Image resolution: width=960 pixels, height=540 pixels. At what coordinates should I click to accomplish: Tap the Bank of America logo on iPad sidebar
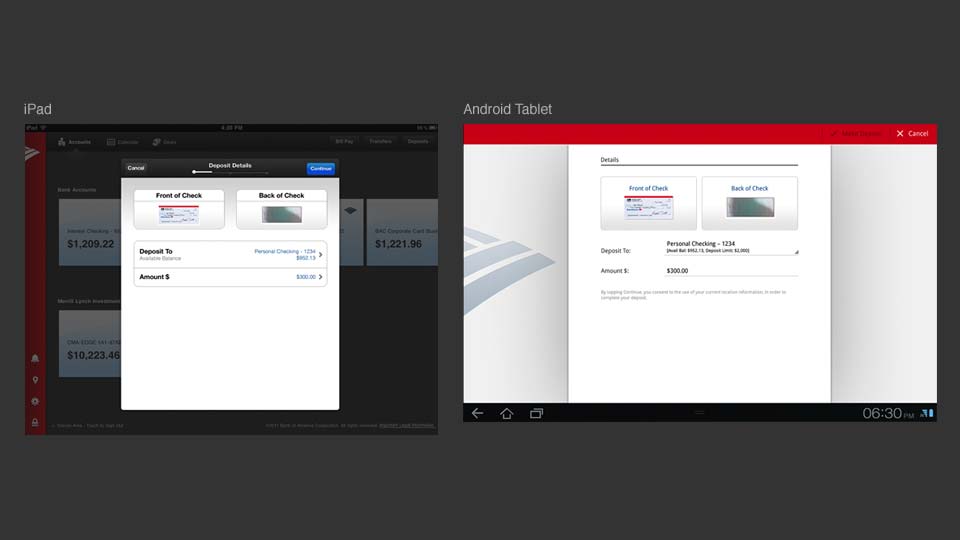coord(32,152)
